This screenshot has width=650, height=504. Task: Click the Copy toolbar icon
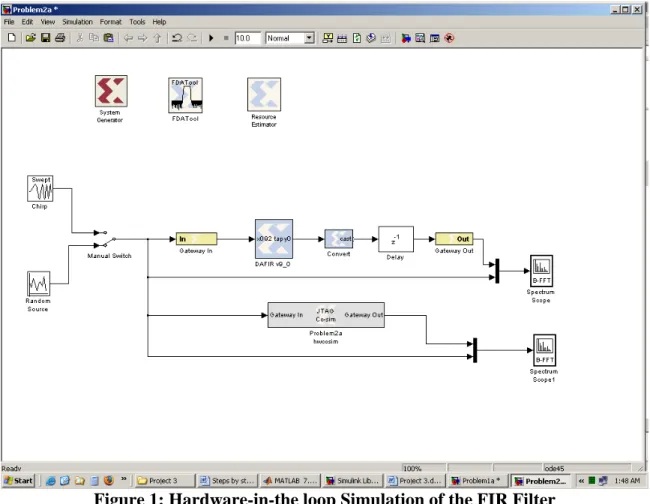pos(94,38)
